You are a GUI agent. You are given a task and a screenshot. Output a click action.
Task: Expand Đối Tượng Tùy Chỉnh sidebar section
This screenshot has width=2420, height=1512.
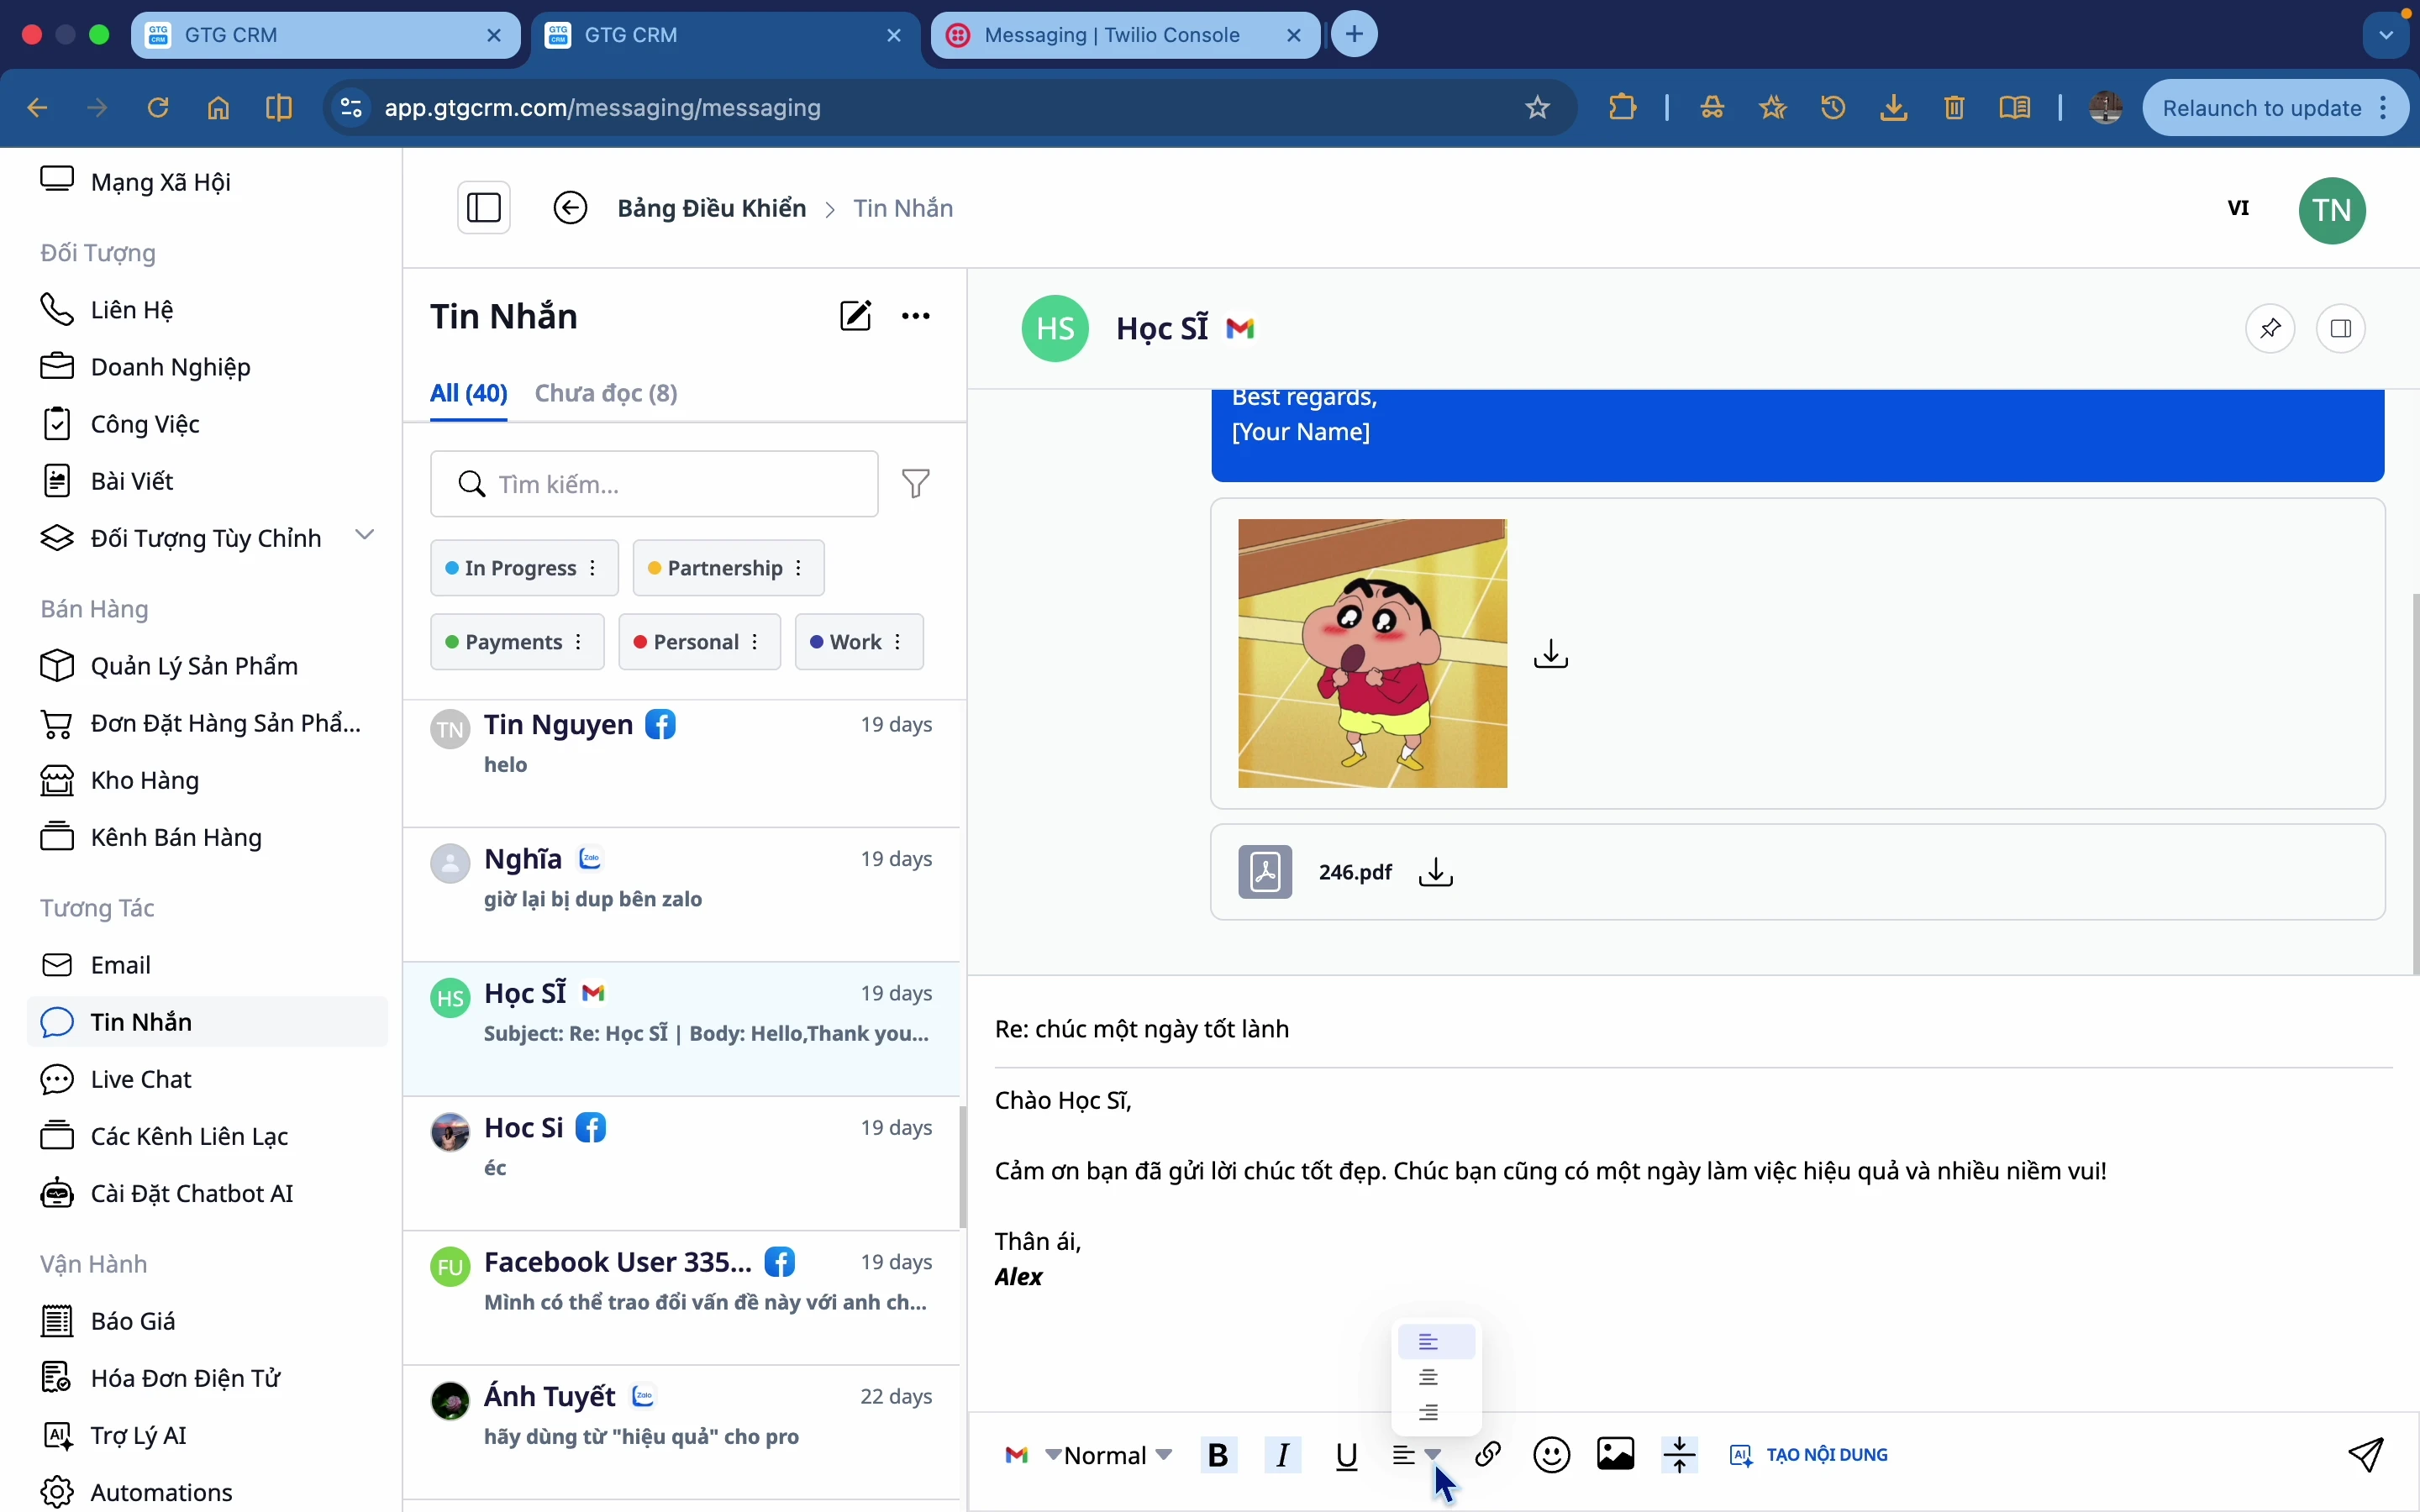point(365,536)
